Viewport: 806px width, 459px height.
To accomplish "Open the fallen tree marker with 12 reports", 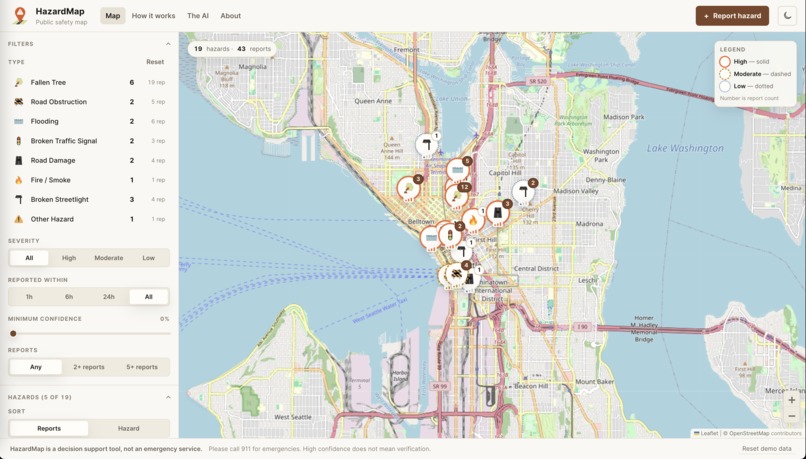I will (455, 196).
